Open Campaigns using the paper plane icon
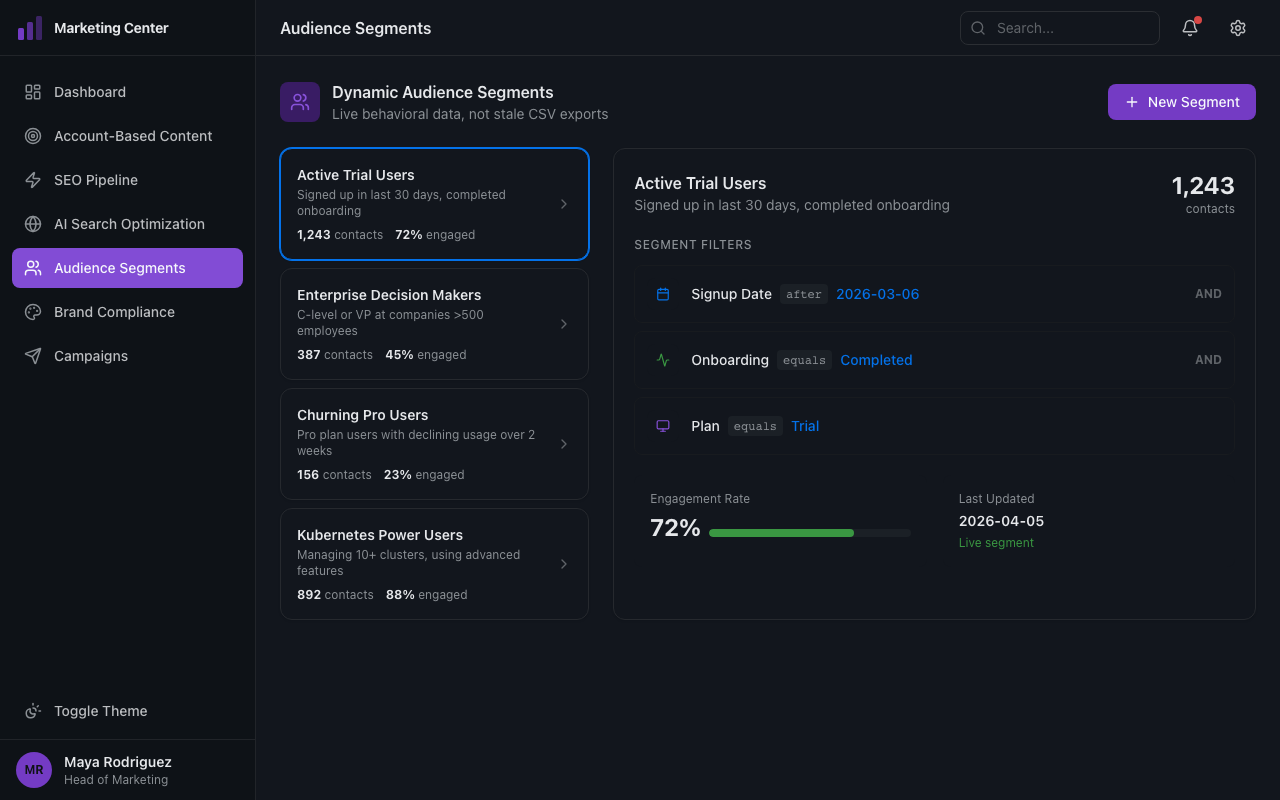The height and width of the screenshot is (800, 1280). [33, 356]
